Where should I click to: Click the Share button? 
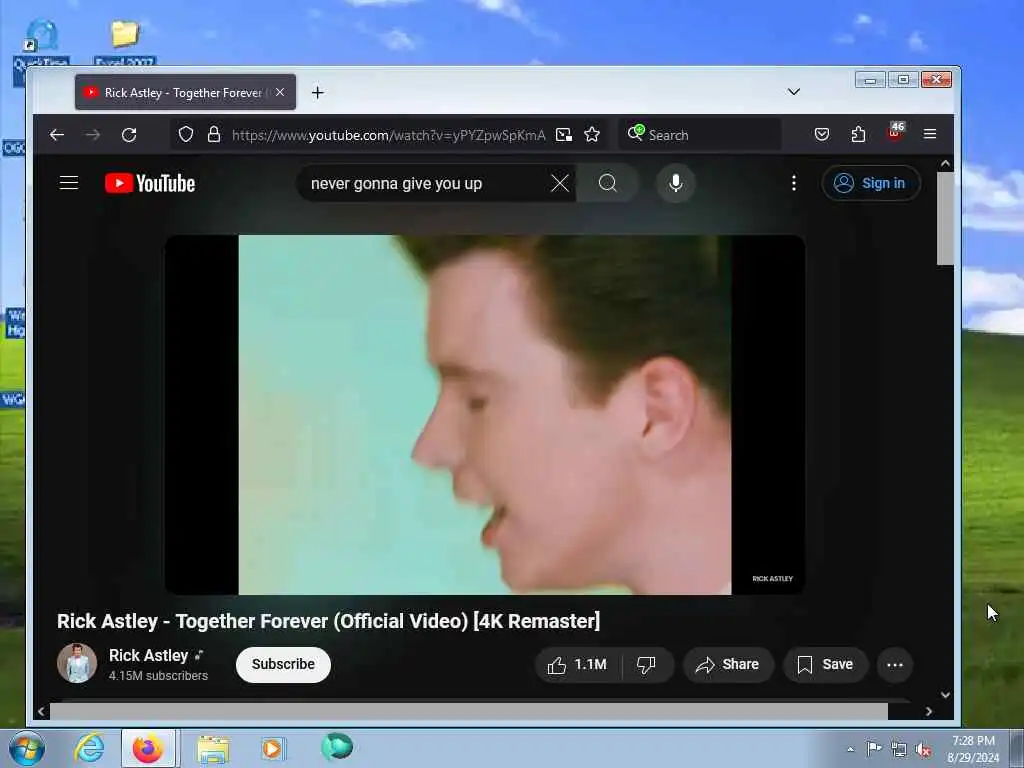[728, 665]
